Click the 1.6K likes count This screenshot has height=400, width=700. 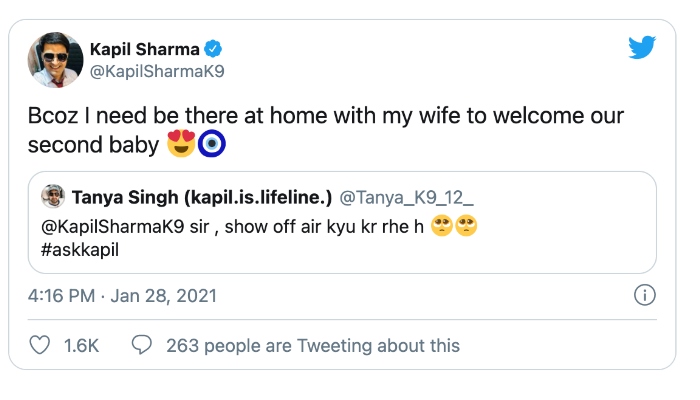pyautogui.click(x=80, y=345)
